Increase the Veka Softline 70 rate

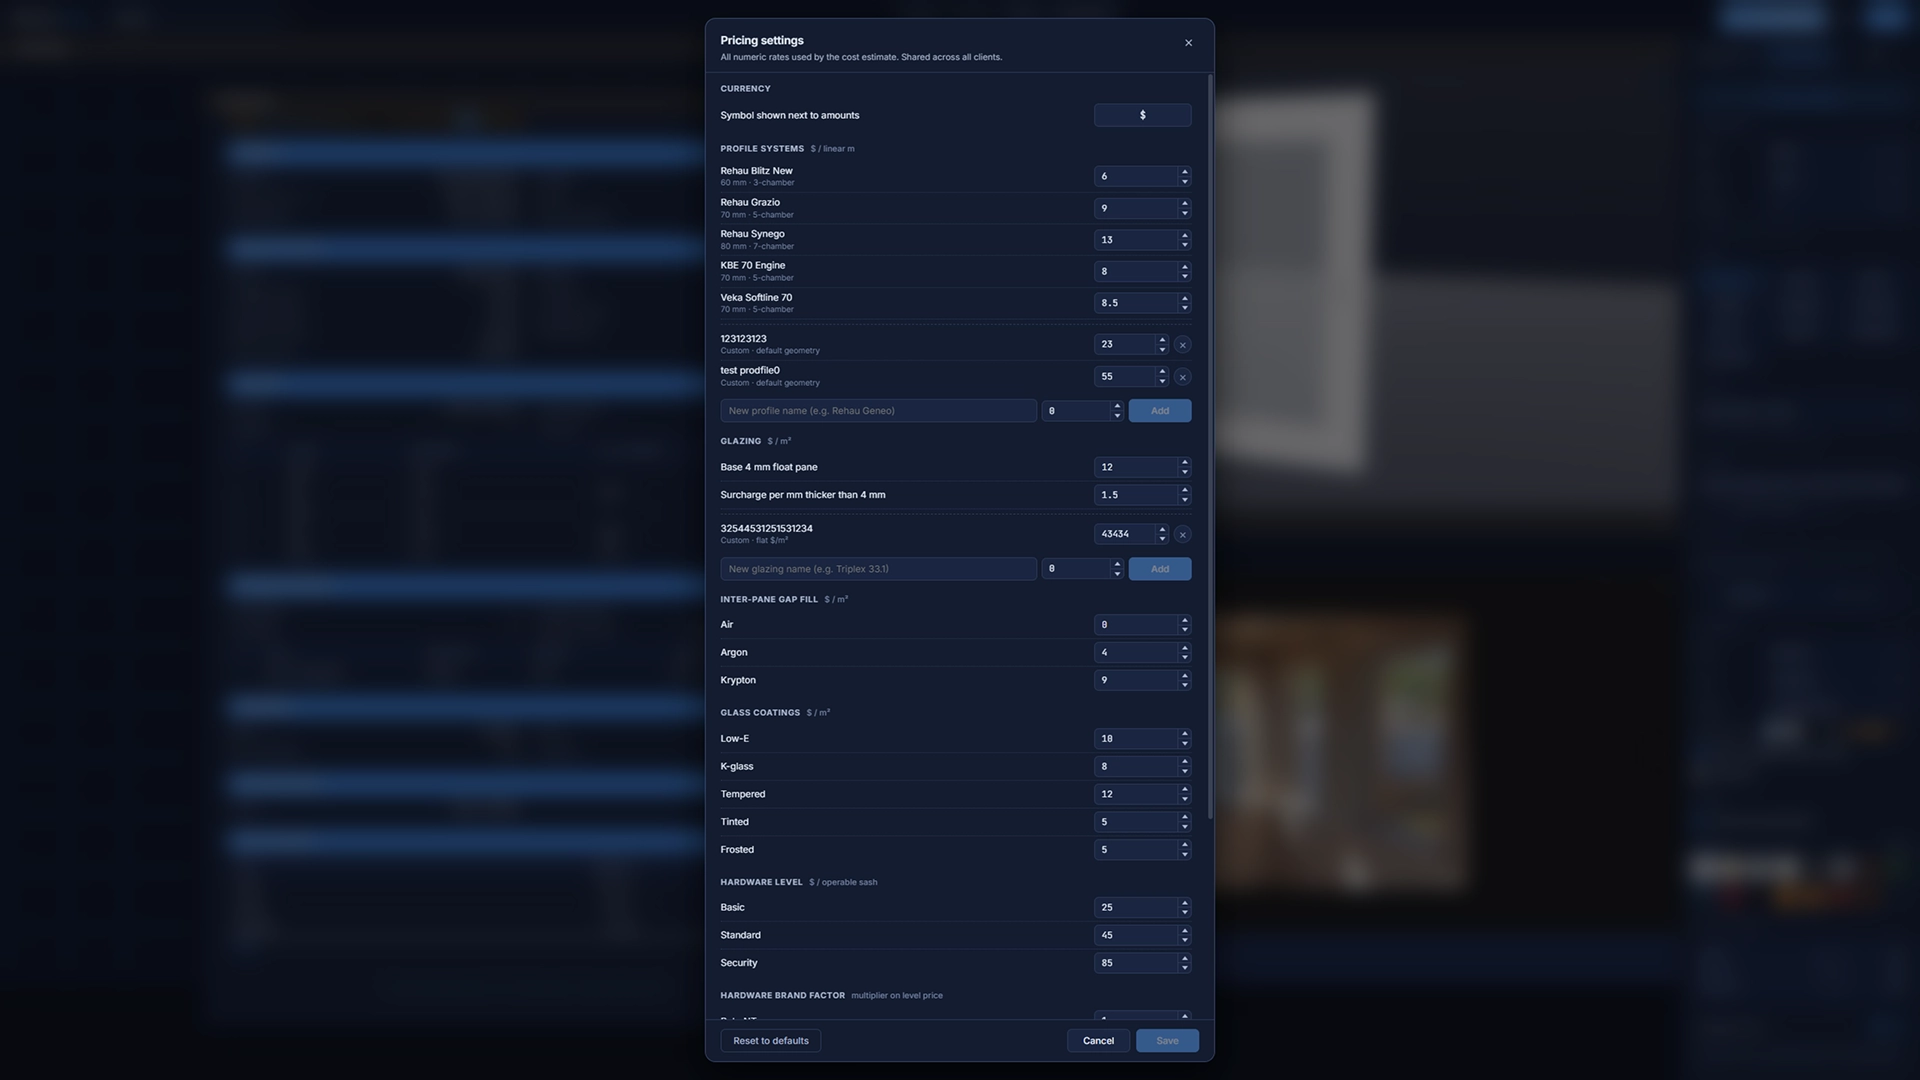click(1185, 298)
